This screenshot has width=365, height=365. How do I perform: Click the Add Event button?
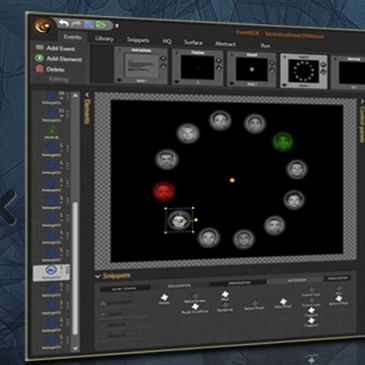(x=55, y=48)
